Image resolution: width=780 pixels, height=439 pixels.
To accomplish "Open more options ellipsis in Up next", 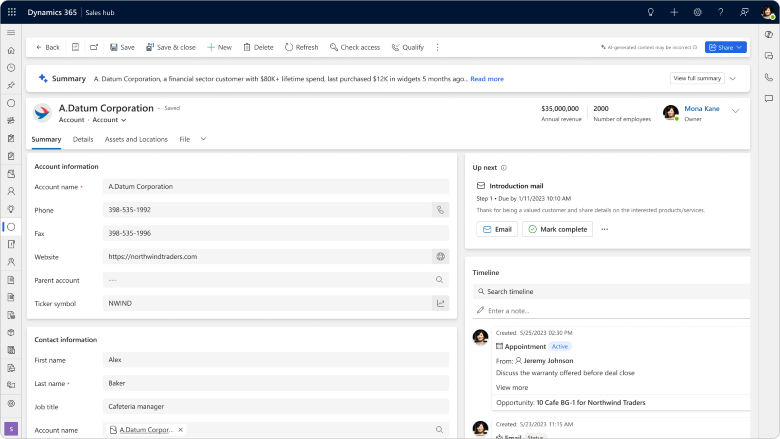I will tap(604, 229).
